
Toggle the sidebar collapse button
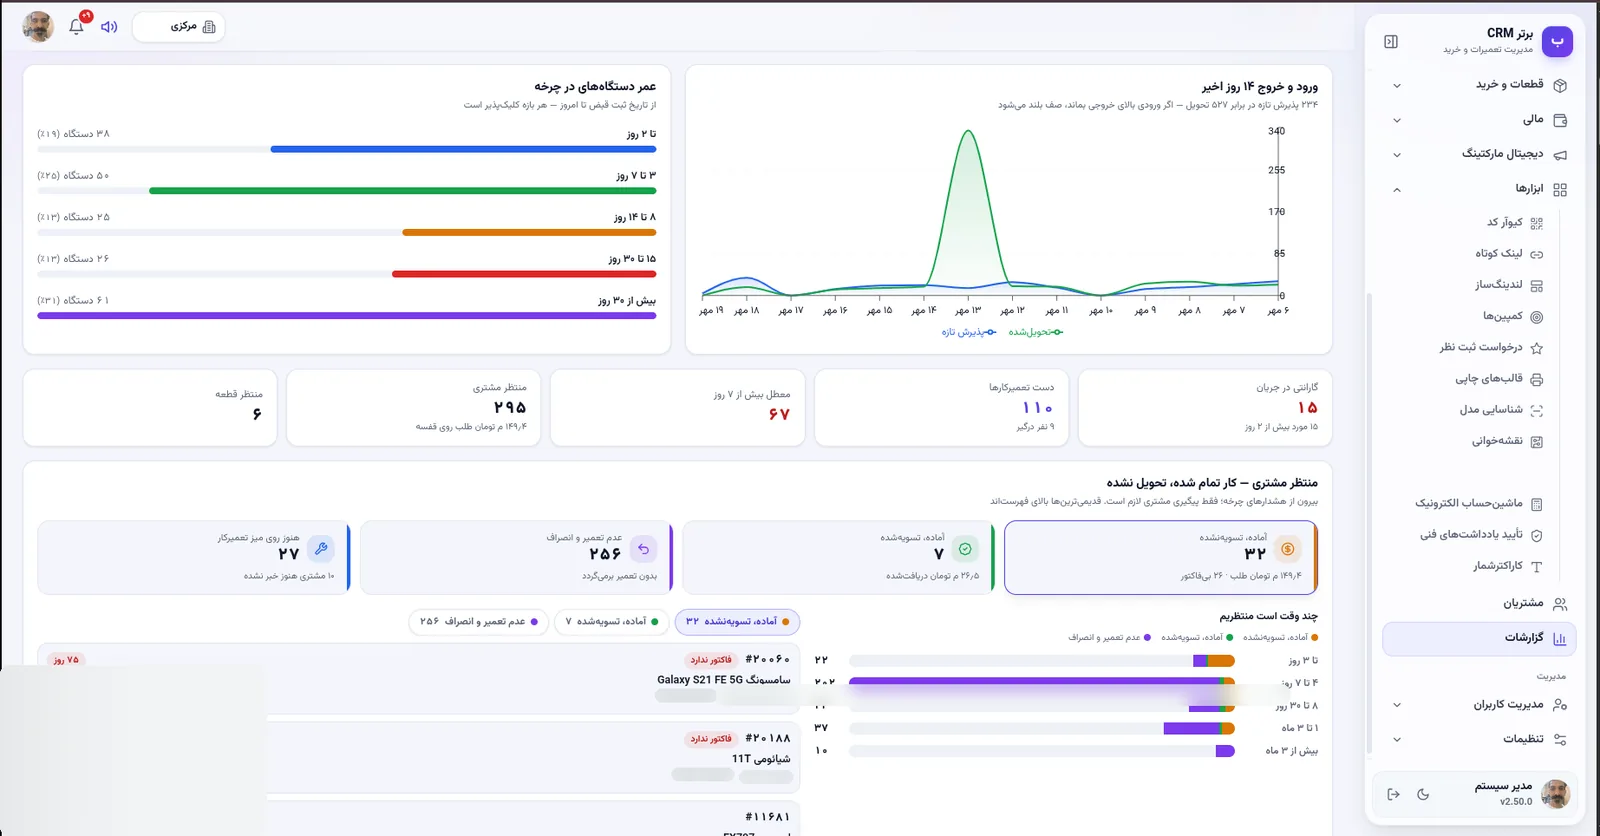tap(1391, 42)
